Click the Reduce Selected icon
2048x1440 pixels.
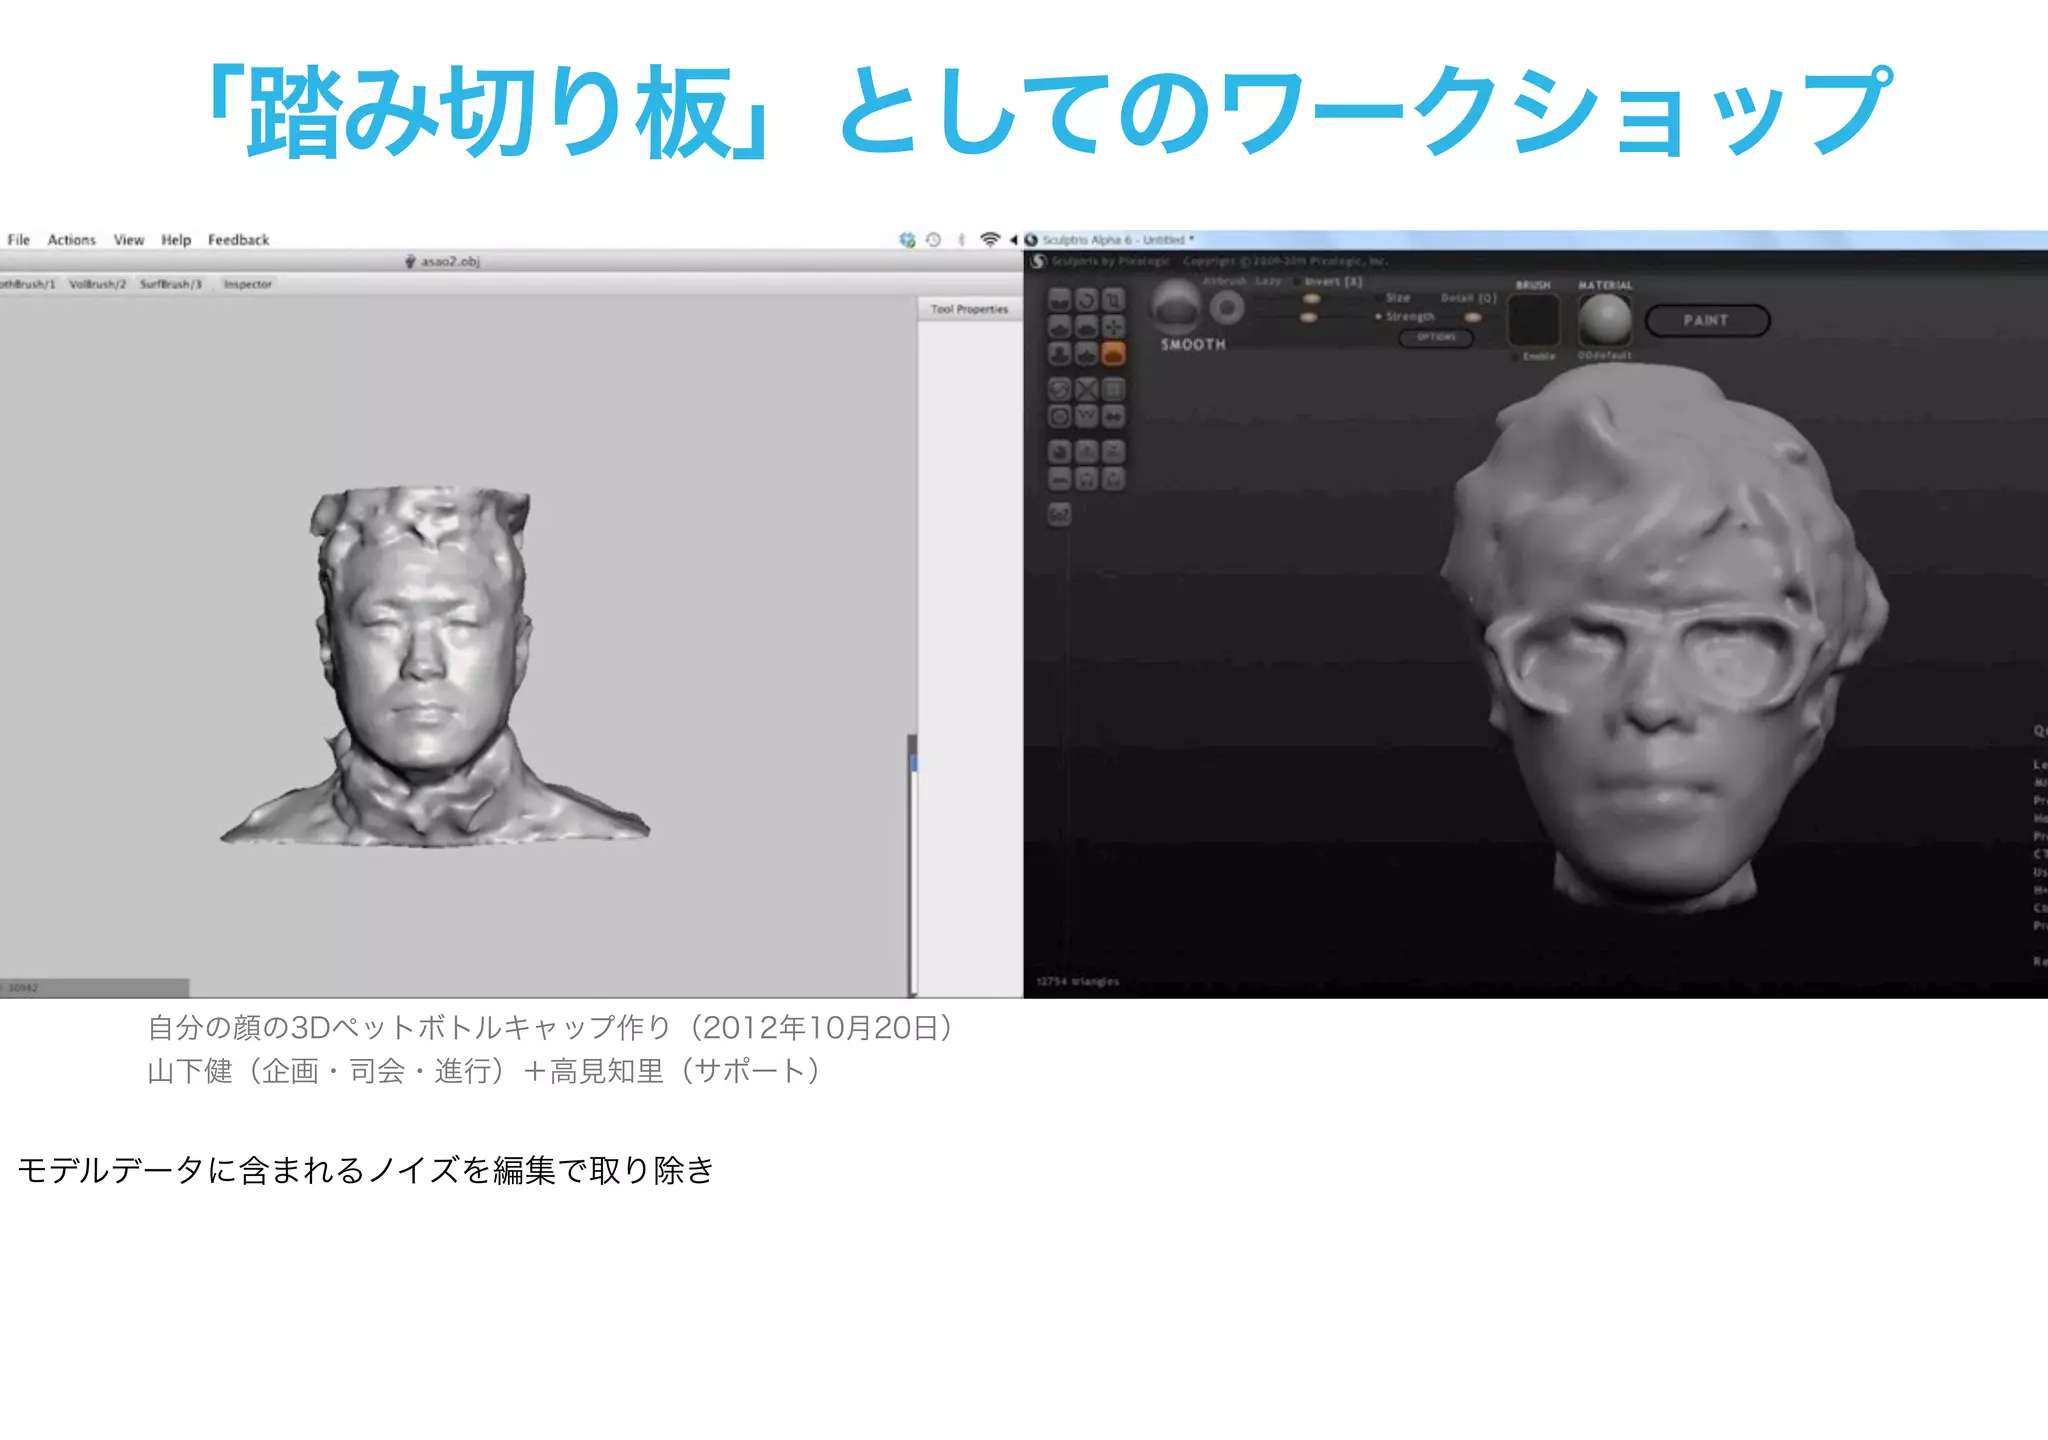point(1086,390)
